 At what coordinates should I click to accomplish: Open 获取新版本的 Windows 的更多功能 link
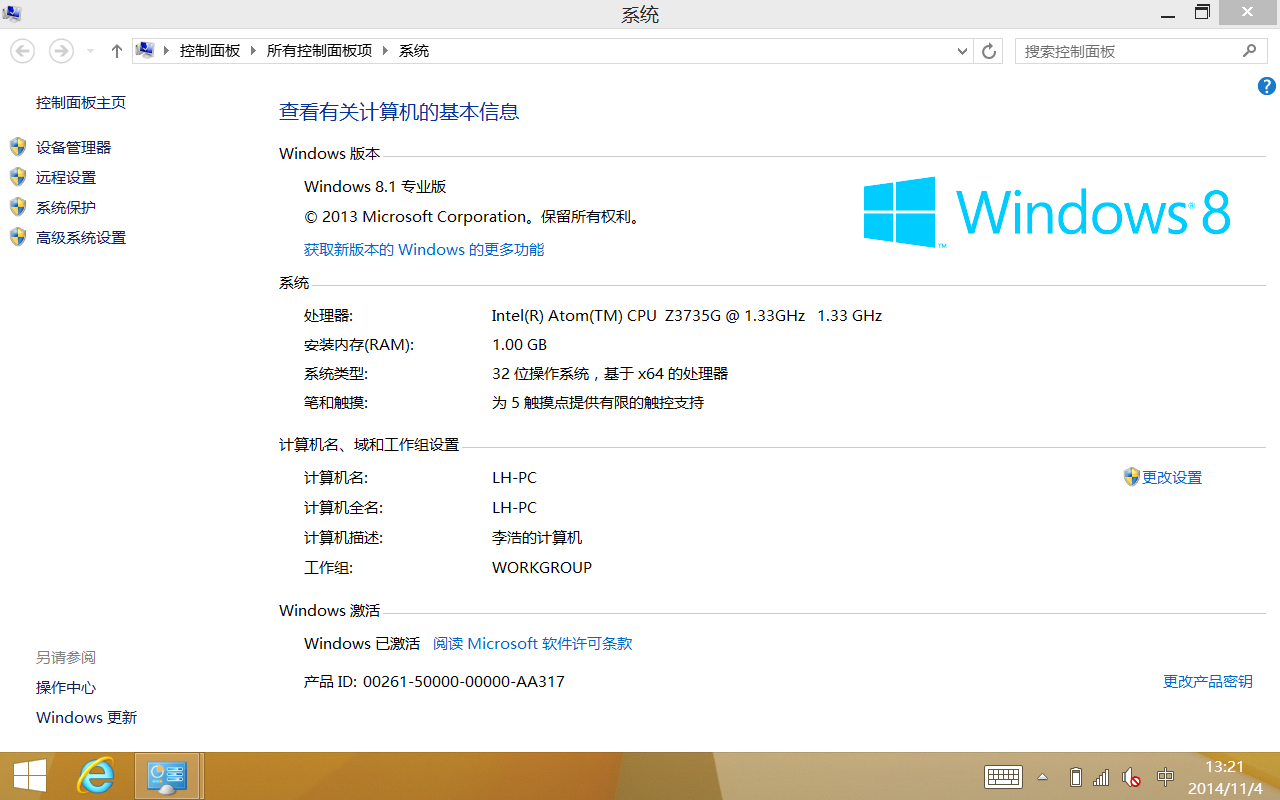(424, 250)
